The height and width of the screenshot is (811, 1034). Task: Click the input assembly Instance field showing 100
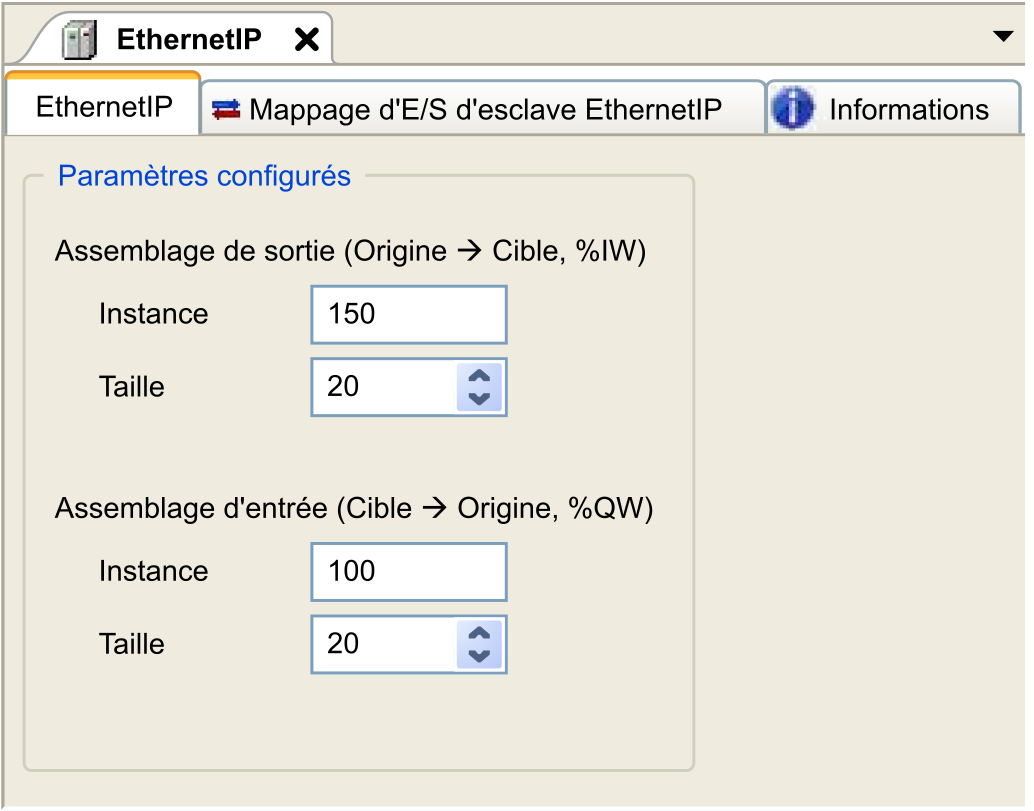click(x=409, y=572)
